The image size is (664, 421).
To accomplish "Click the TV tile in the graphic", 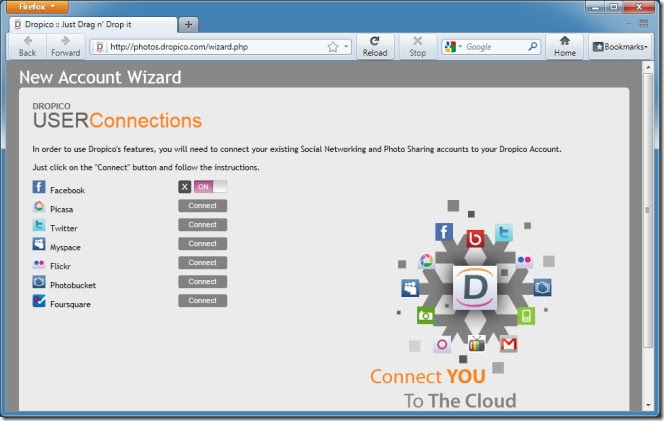I will (x=477, y=343).
